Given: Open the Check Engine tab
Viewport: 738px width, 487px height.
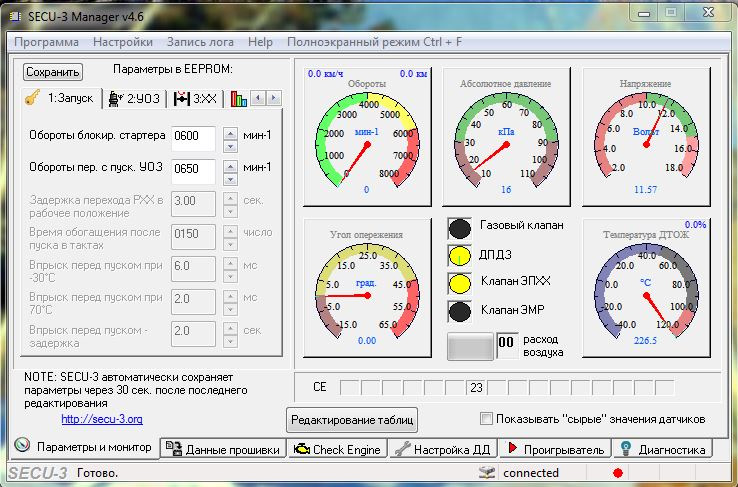Looking at the screenshot, I should (x=337, y=449).
